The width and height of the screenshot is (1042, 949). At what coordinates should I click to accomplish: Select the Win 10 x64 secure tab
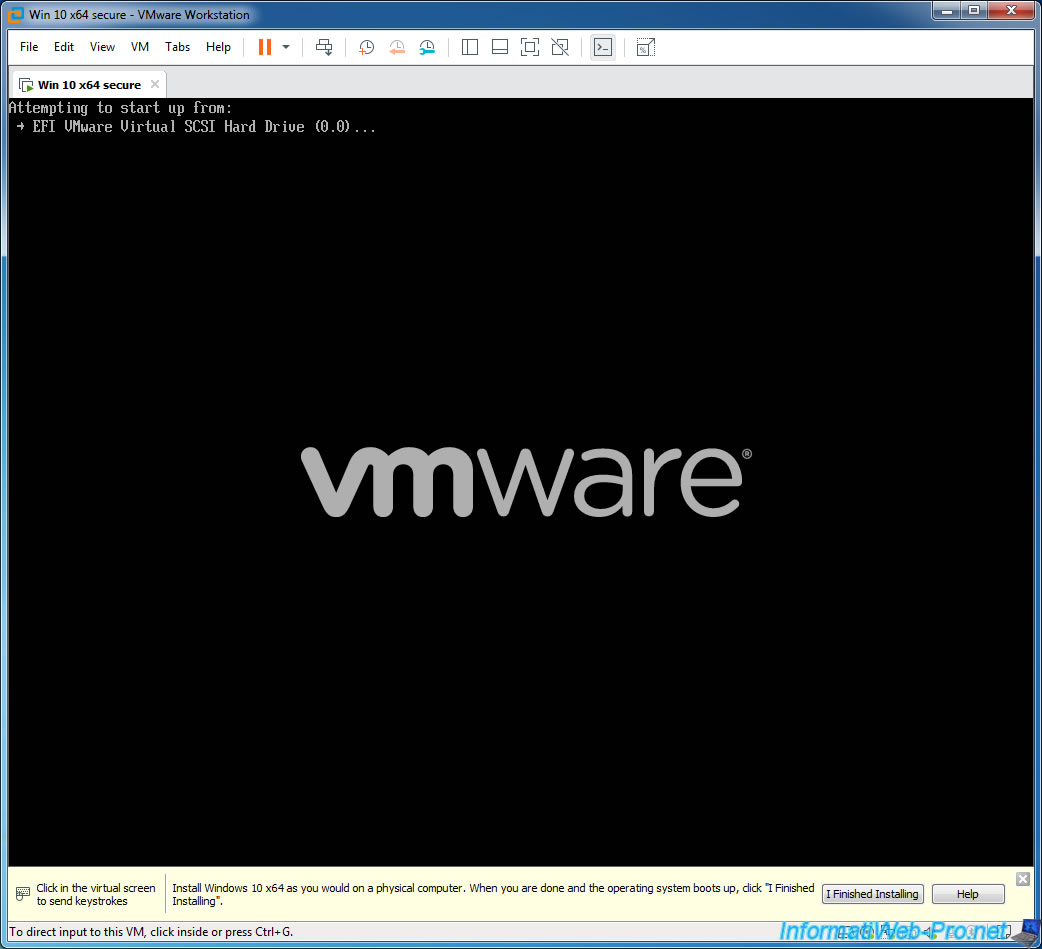point(89,85)
